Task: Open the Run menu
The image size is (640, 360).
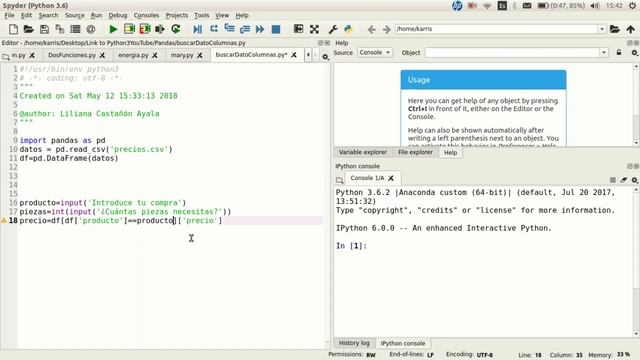Action: point(96,15)
